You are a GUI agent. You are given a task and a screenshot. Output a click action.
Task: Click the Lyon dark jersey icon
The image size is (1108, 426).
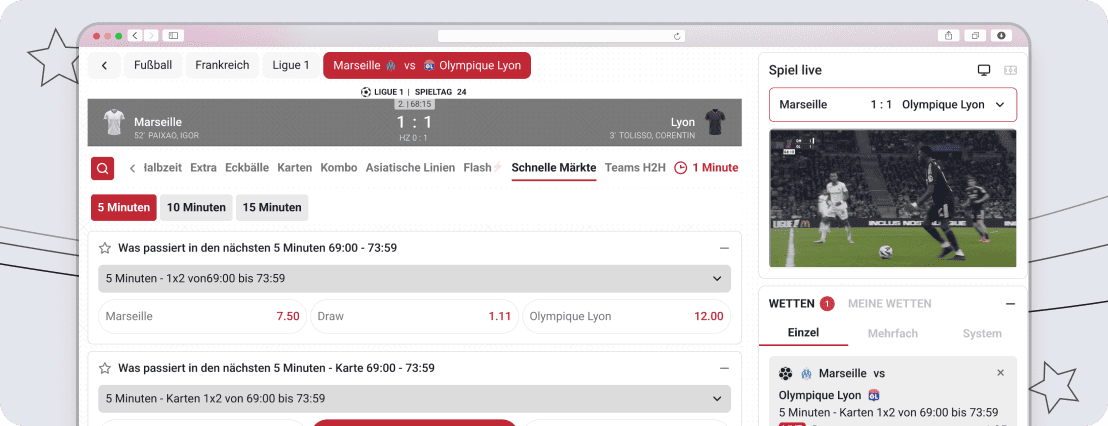tap(715, 122)
